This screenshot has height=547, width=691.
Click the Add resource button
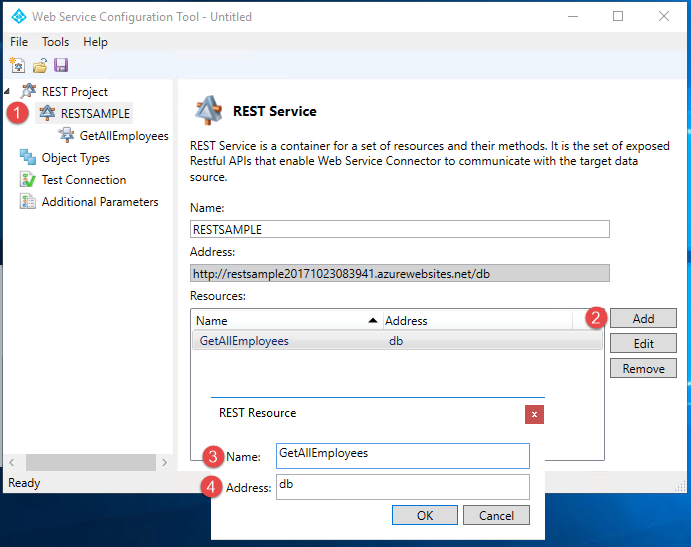(643, 318)
